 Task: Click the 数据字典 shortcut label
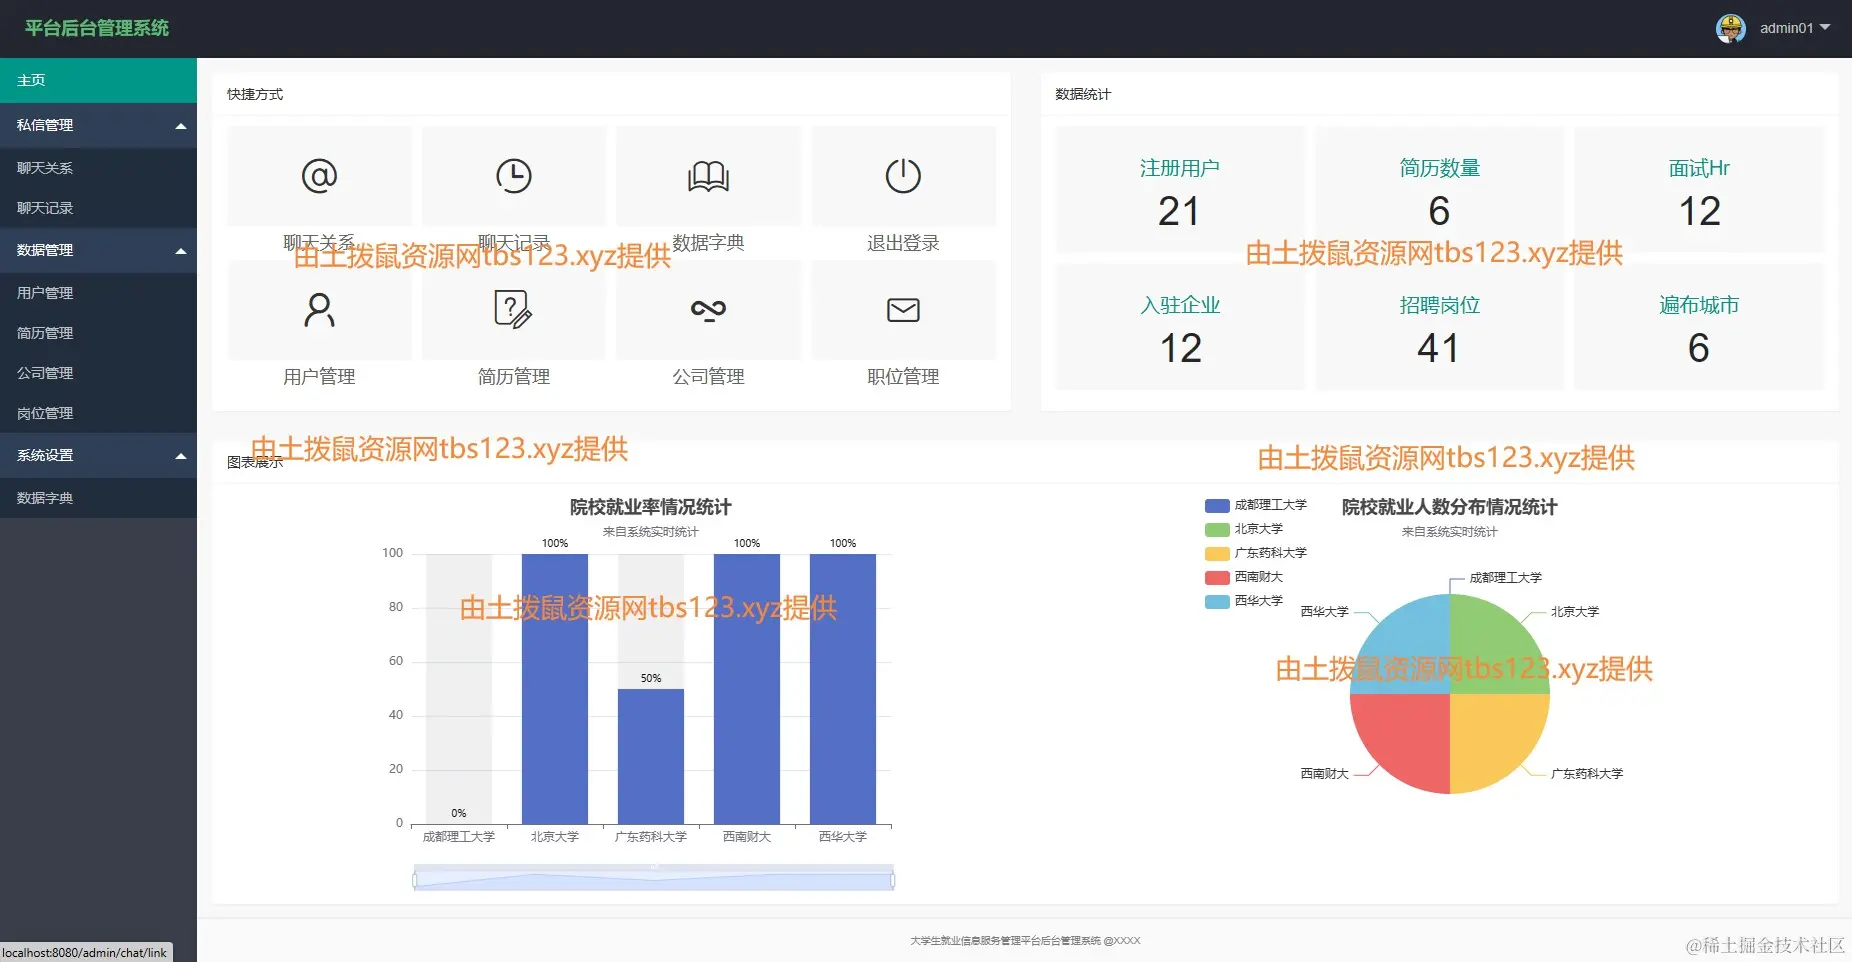708,243
